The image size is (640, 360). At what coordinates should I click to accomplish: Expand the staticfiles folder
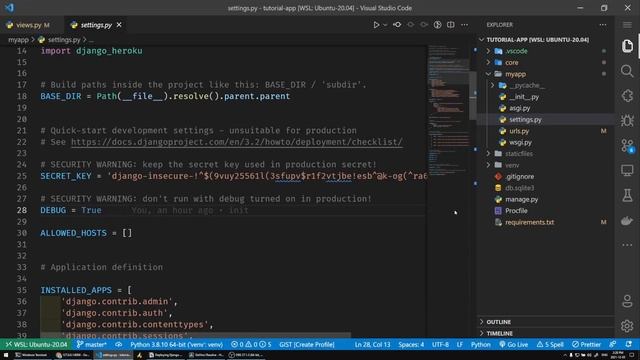pyautogui.click(x=519, y=154)
